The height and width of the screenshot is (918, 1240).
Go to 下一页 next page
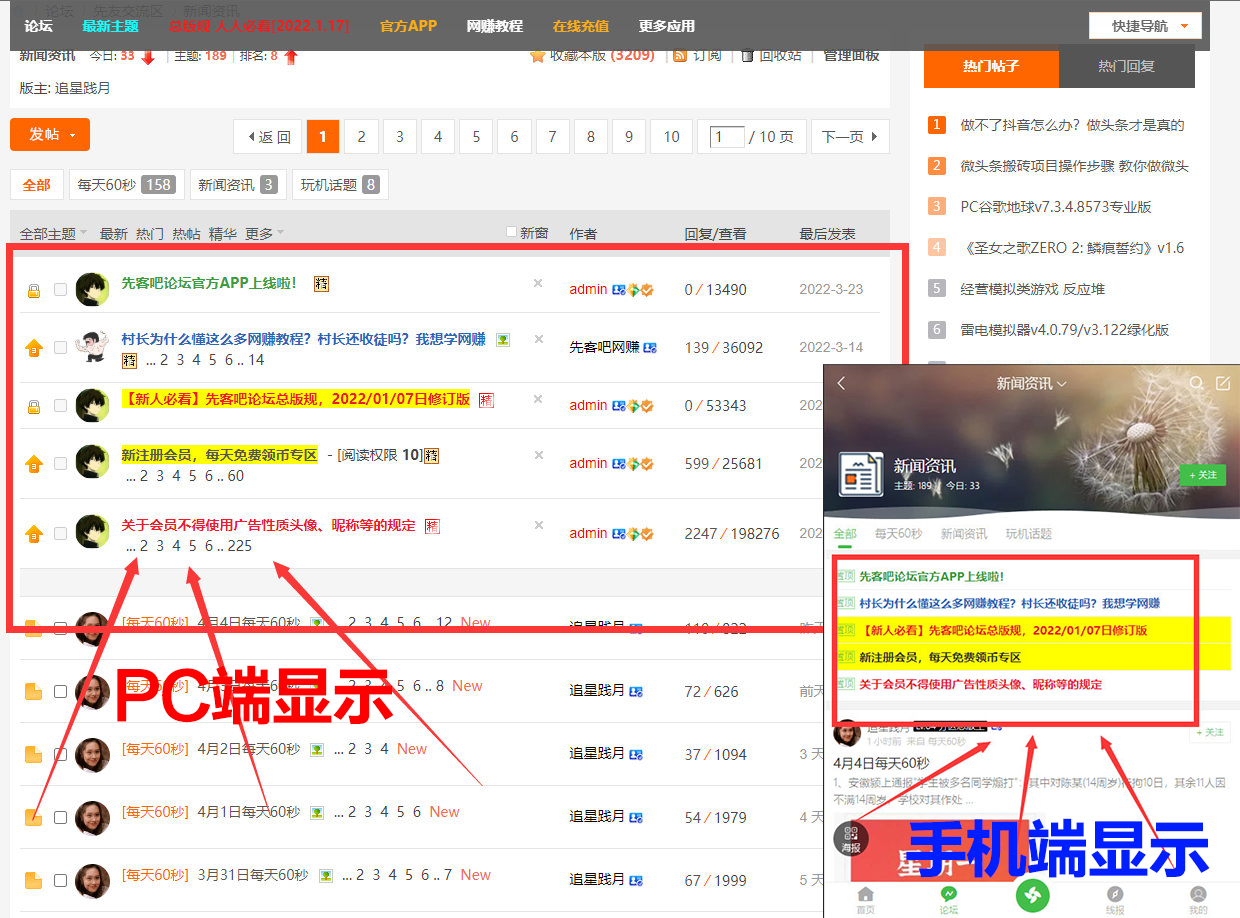tap(850, 137)
